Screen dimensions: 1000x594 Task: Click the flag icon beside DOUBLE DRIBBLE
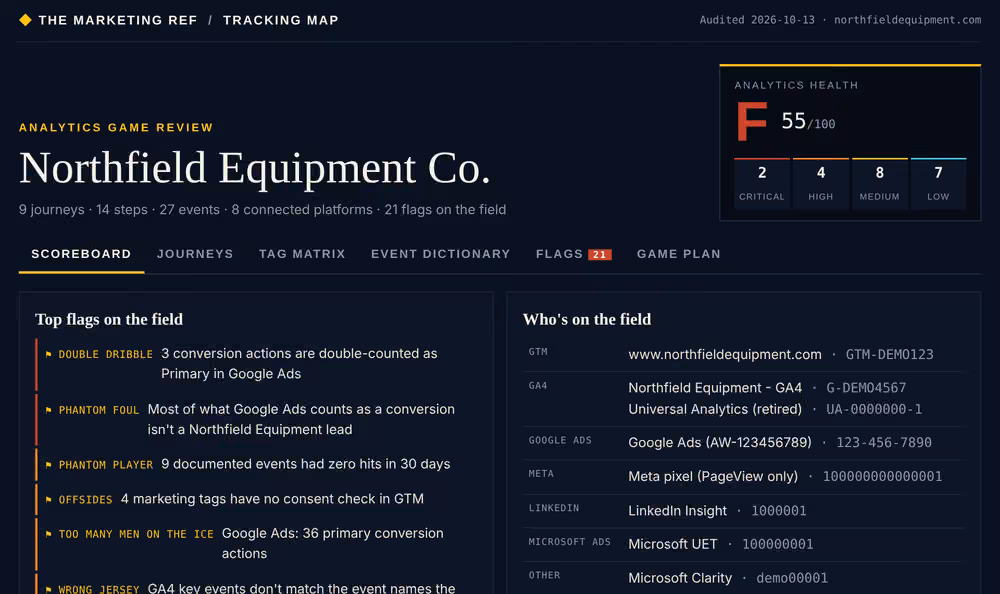48,354
